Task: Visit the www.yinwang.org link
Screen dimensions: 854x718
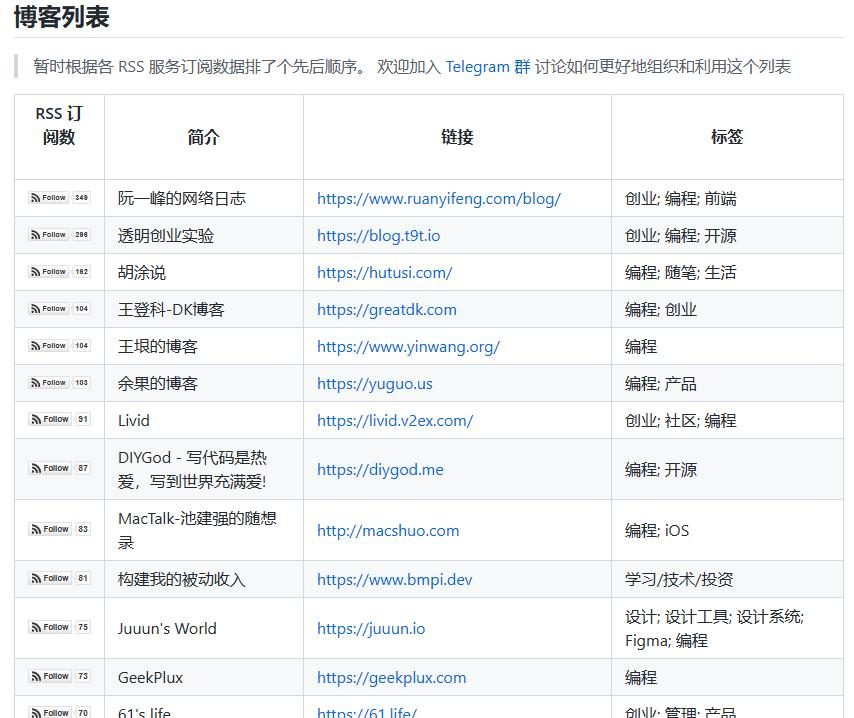Action: click(x=408, y=347)
